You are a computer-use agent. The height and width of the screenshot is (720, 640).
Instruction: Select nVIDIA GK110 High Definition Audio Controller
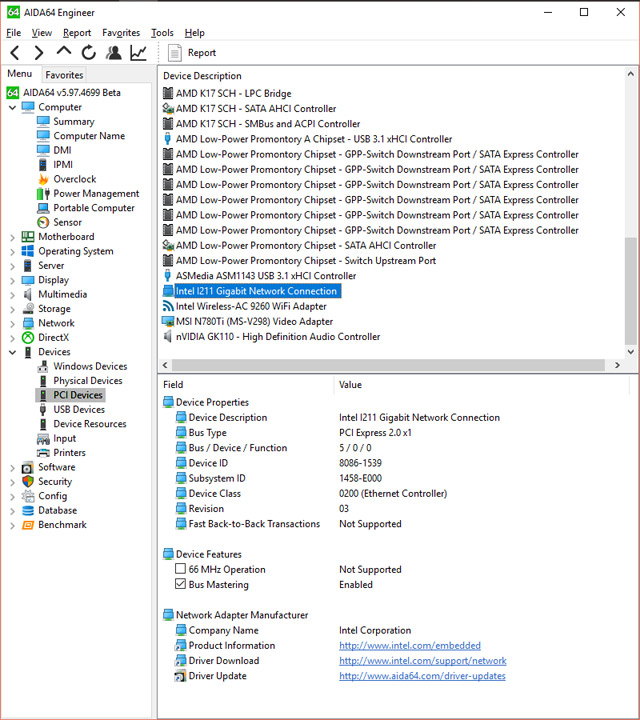click(x=278, y=337)
